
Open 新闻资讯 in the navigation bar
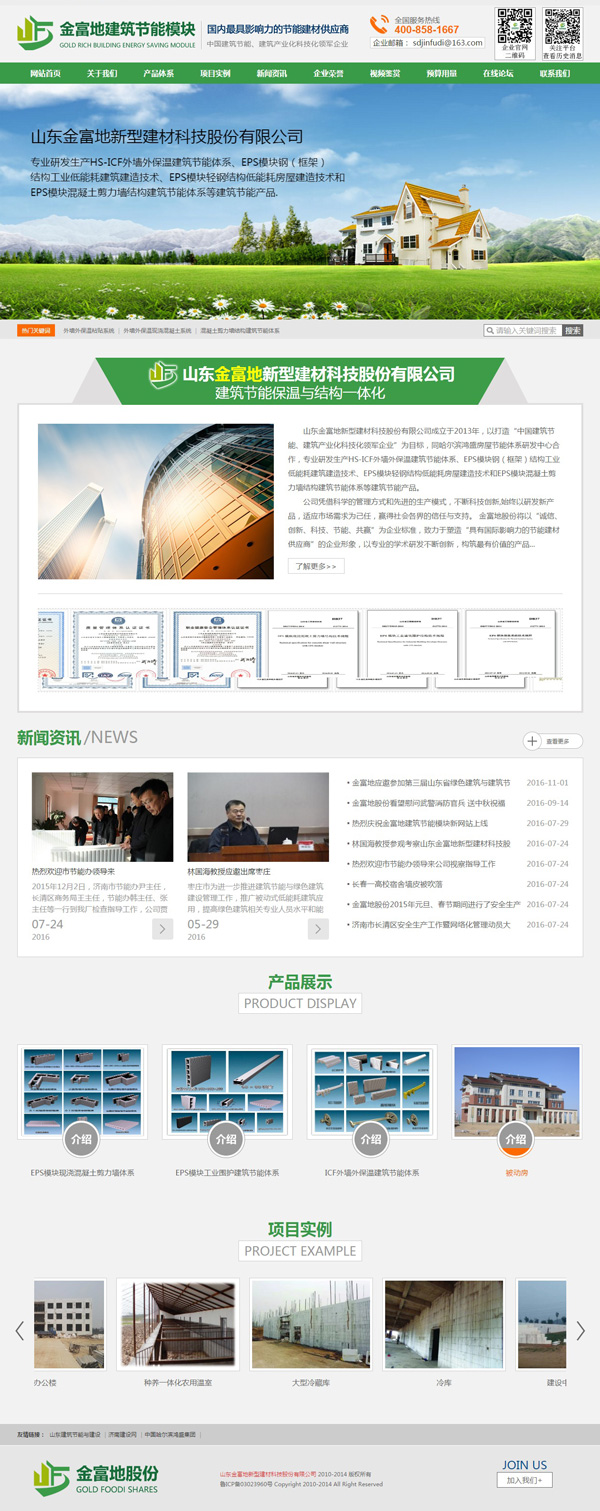pyautogui.click(x=272, y=73)
